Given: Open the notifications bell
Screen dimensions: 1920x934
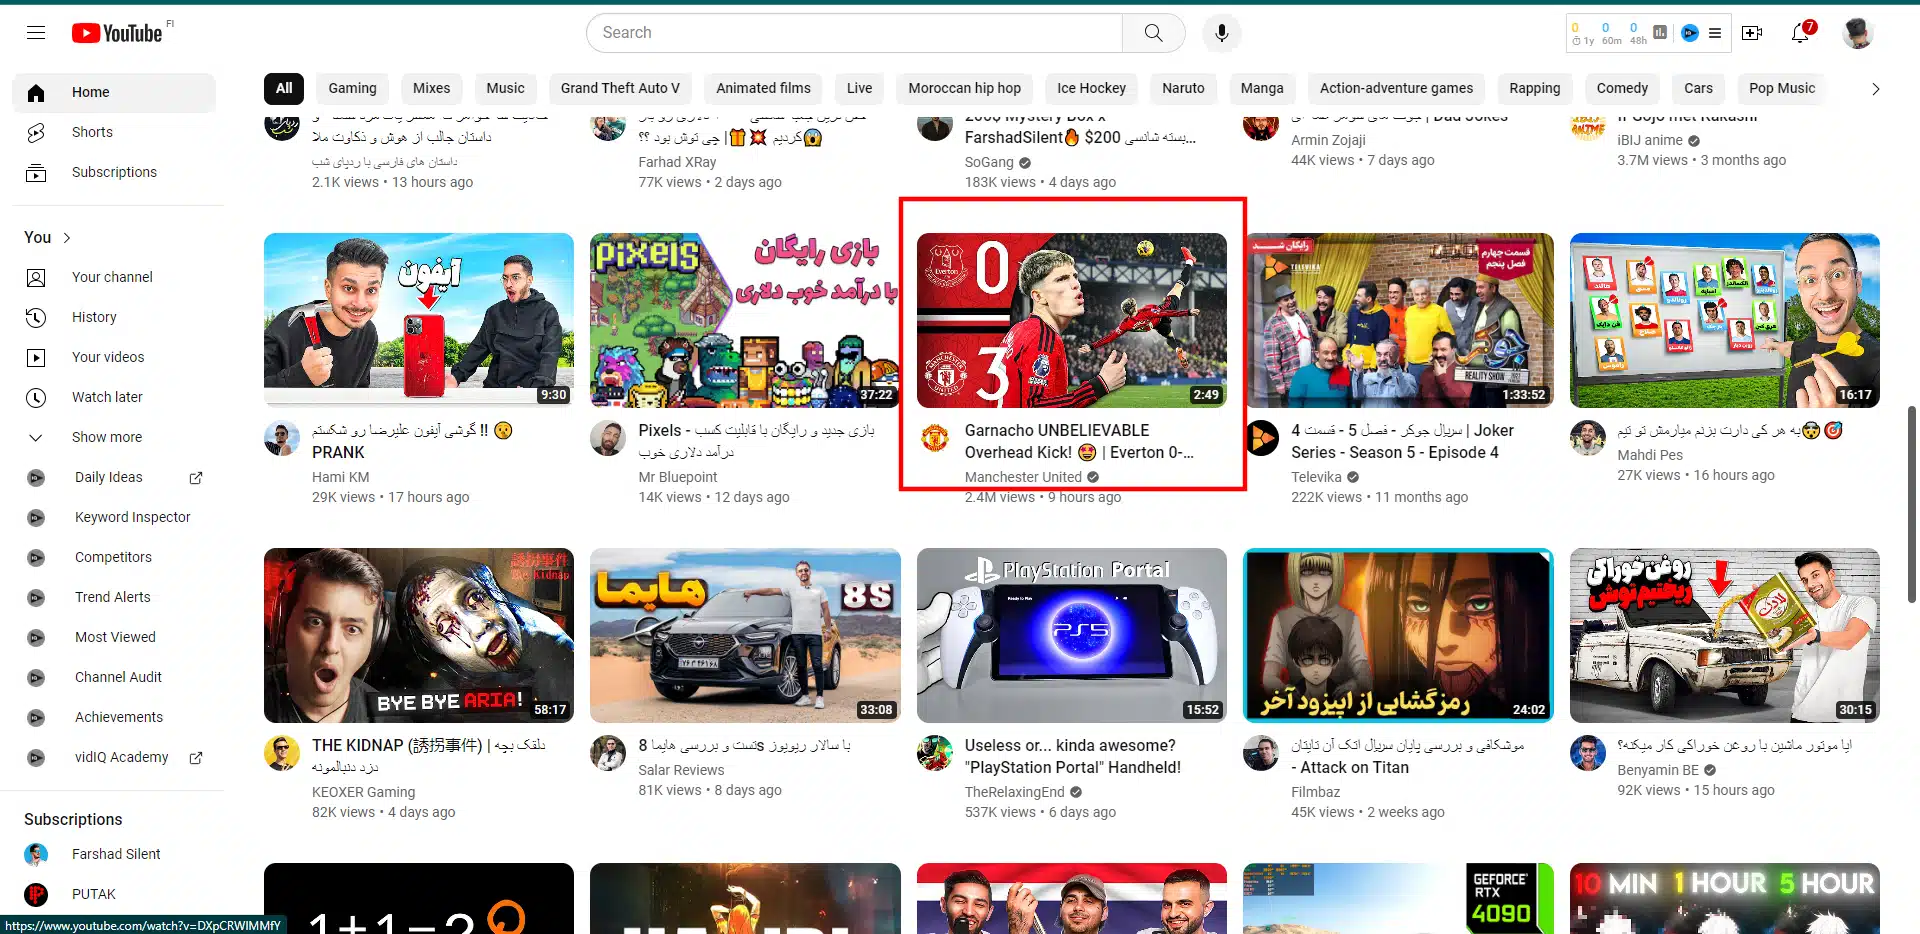Looking at the screenshot, I should [x=1800, y=33].
